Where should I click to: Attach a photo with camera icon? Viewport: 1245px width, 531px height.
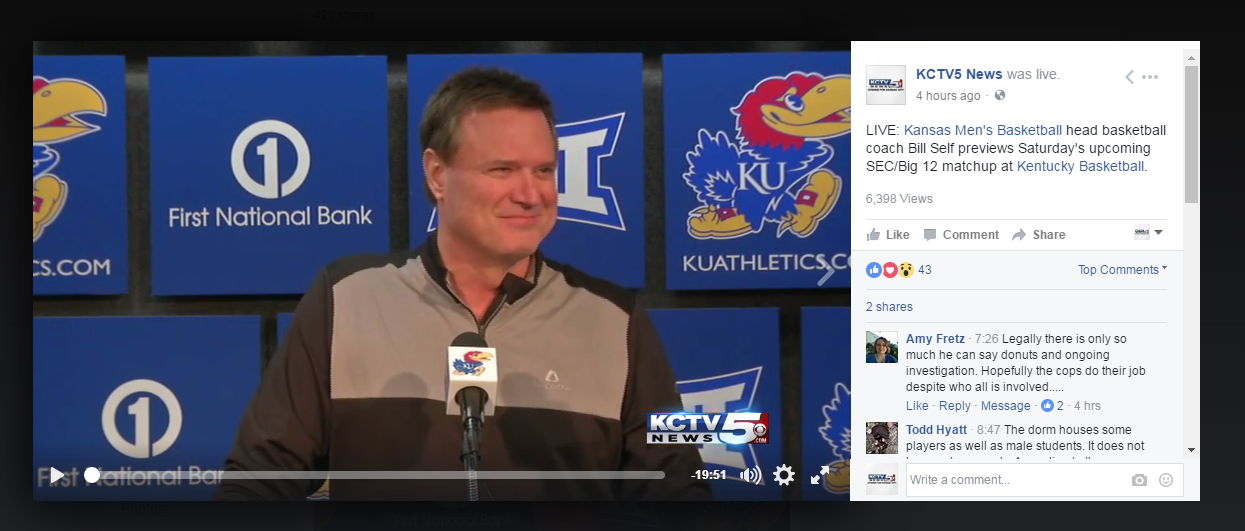[1139, 480]
